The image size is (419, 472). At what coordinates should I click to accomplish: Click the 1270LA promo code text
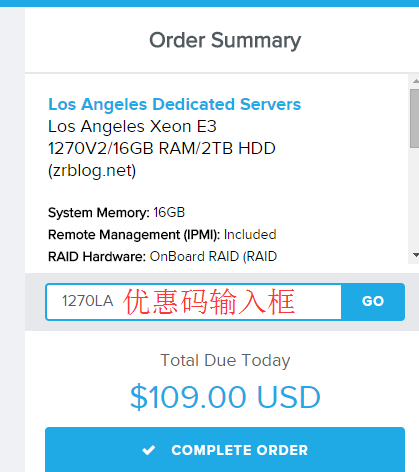88,301
